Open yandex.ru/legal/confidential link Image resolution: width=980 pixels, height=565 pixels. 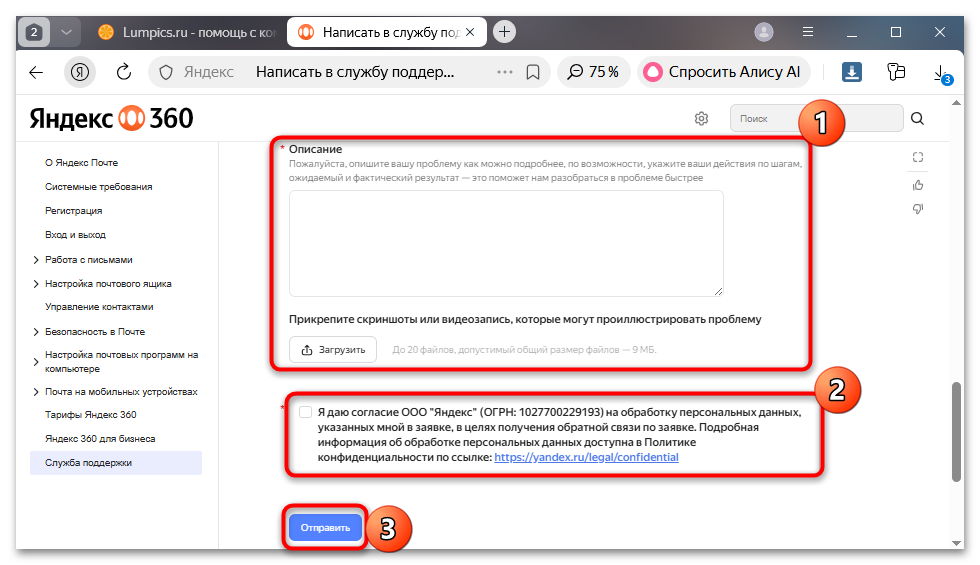pos(586,457)
